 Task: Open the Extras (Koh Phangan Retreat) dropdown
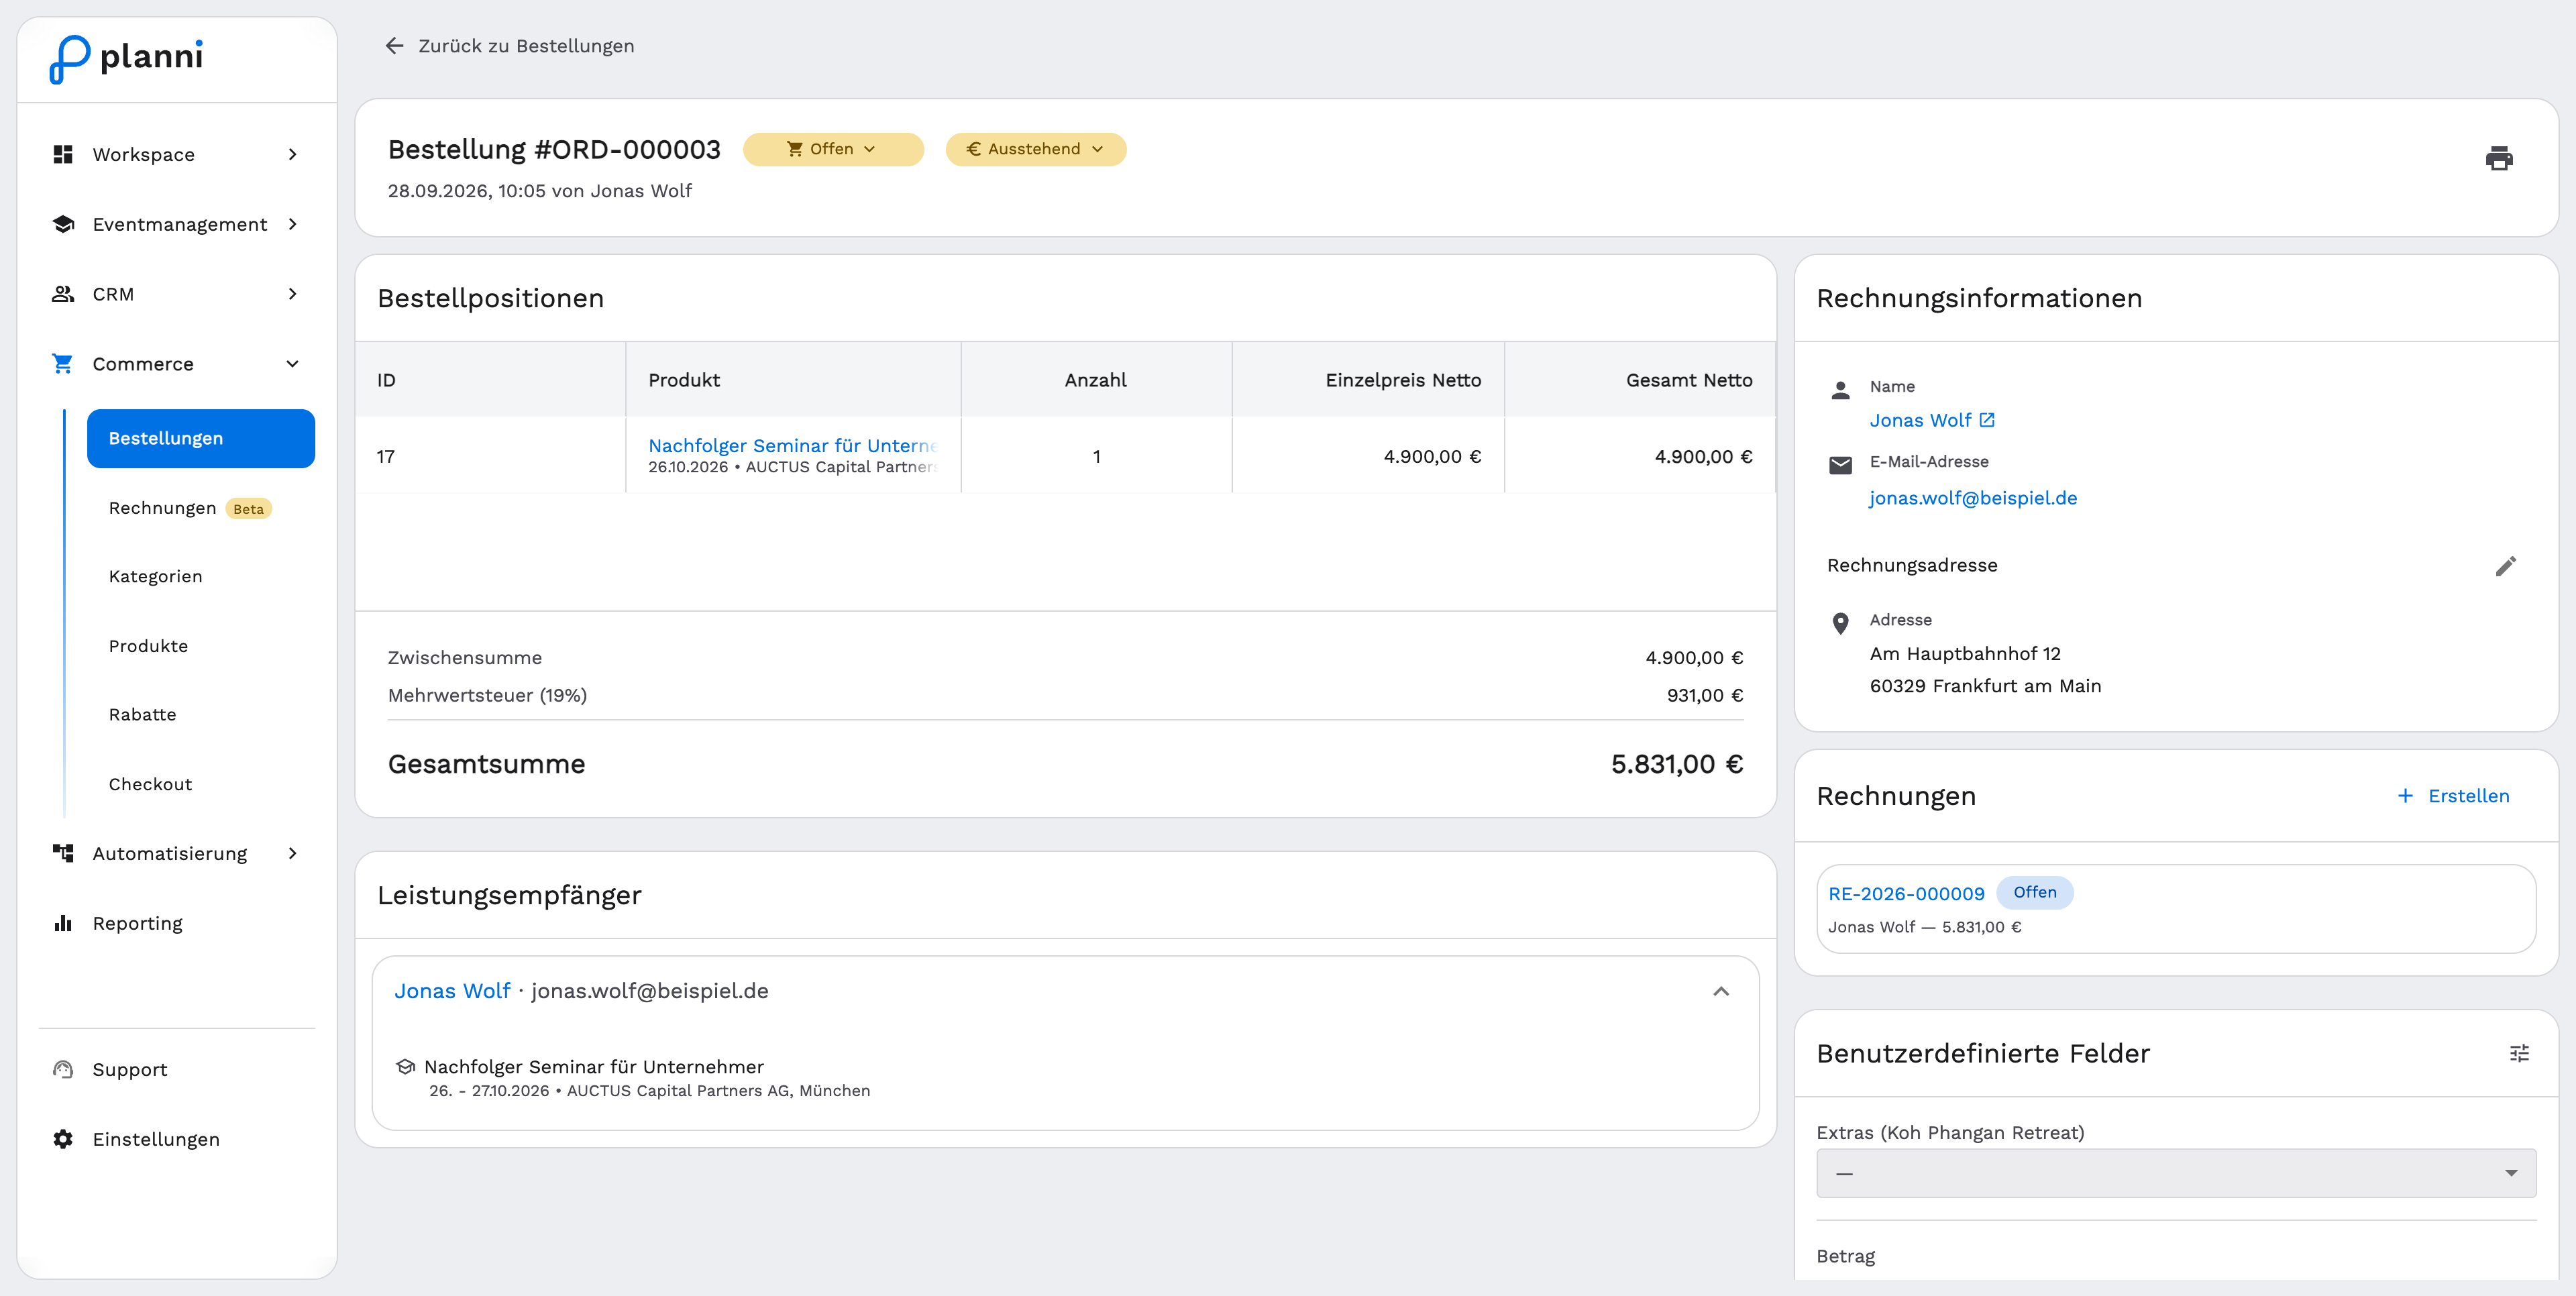click(x=2176, y=1173)
